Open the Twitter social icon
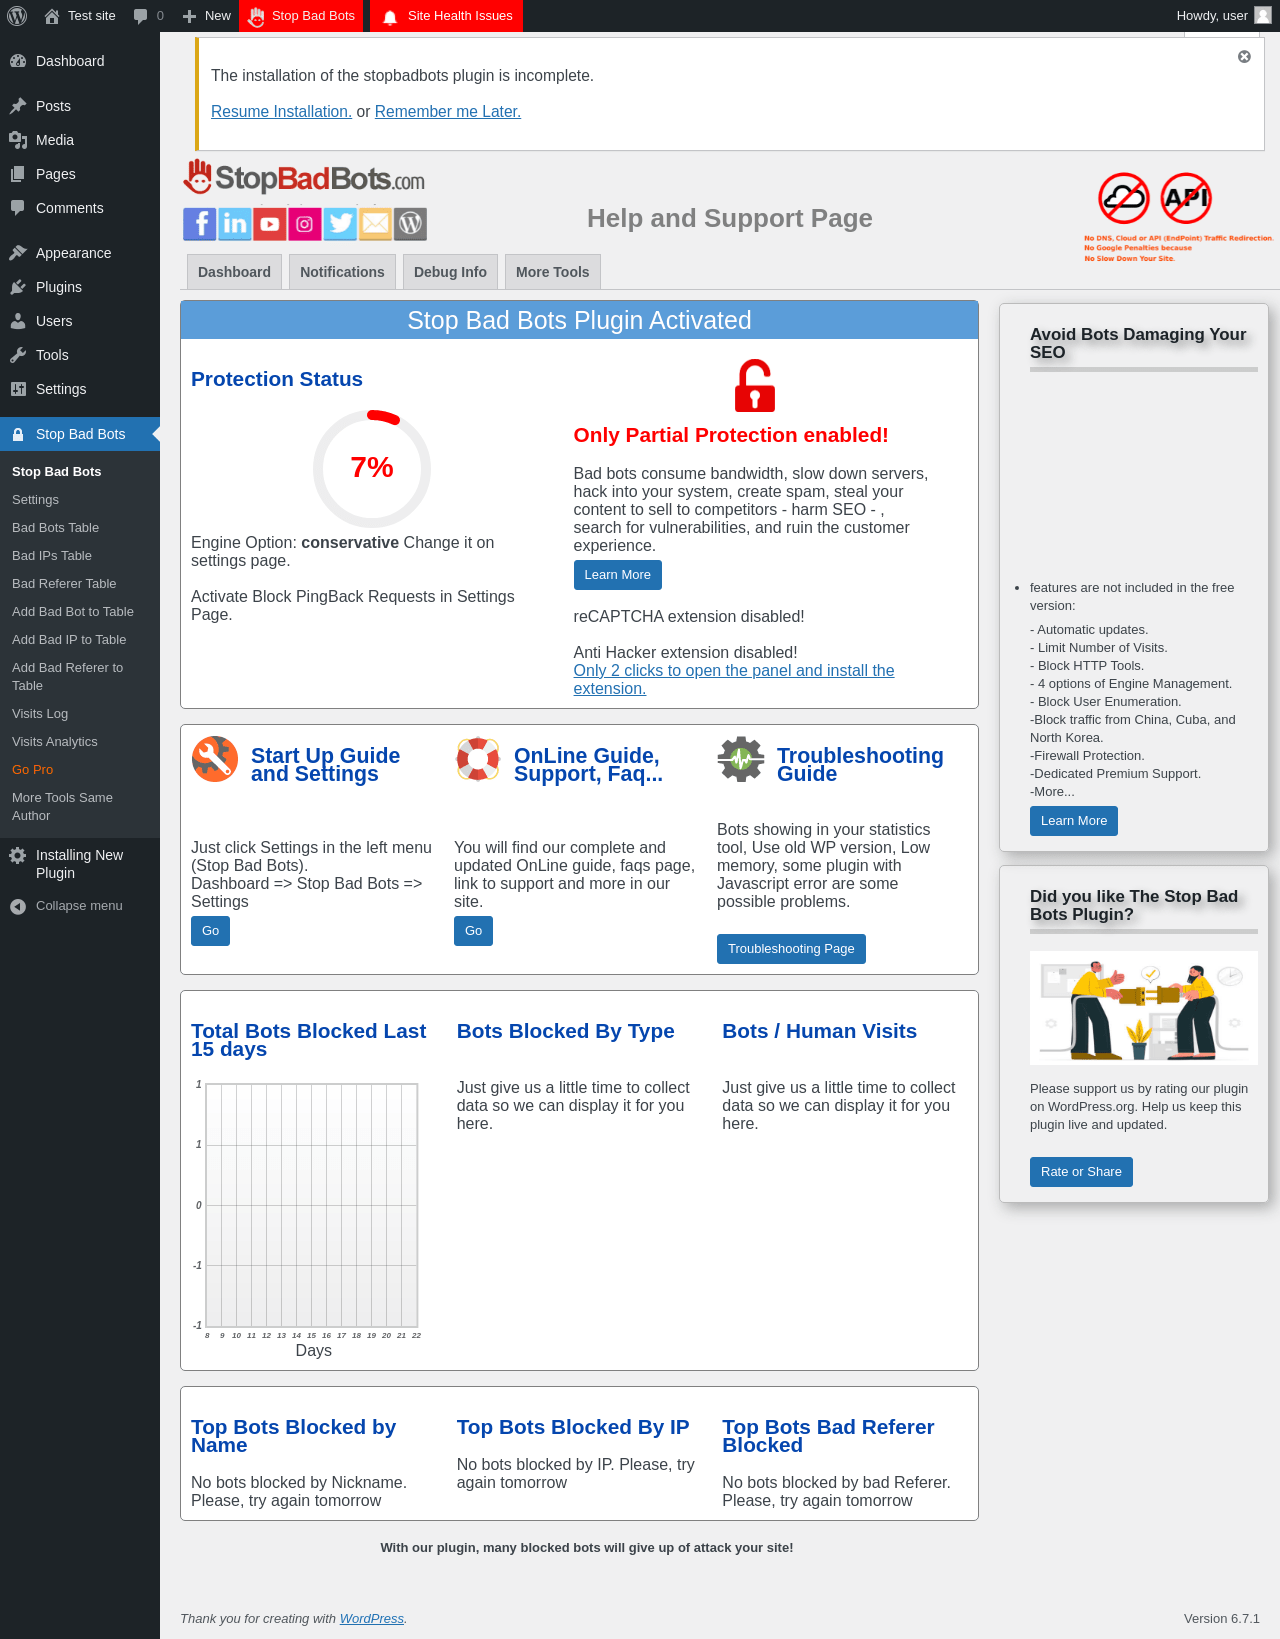Image resolution: width=1280 pixels, height=1639 pixels. tap(340, 224)
